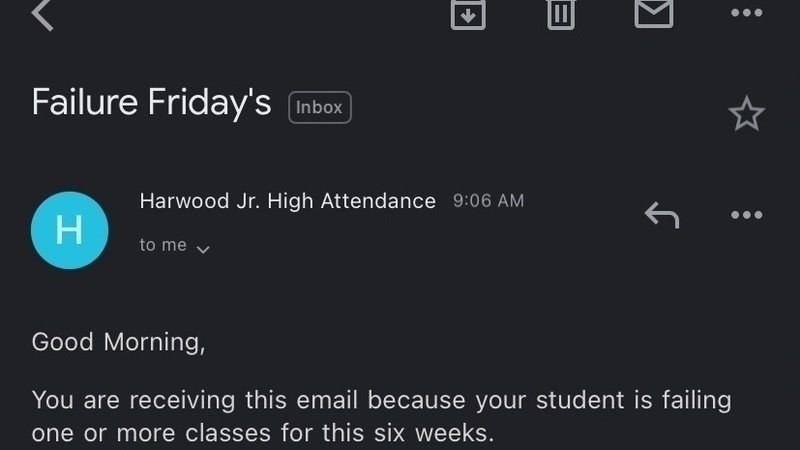Viewport: 800px width, 450px height.
Task: Tap the blue H sender avatar
Action: [x=69, y=230]
